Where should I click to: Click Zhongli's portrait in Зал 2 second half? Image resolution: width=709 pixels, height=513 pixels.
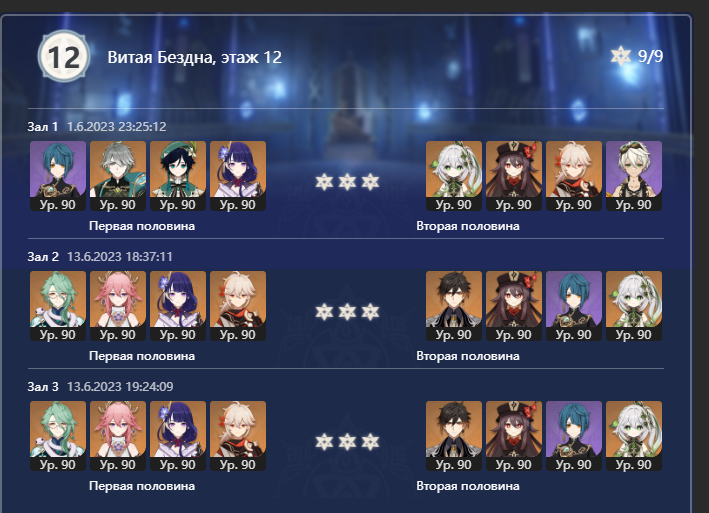[x=454, y=306]
